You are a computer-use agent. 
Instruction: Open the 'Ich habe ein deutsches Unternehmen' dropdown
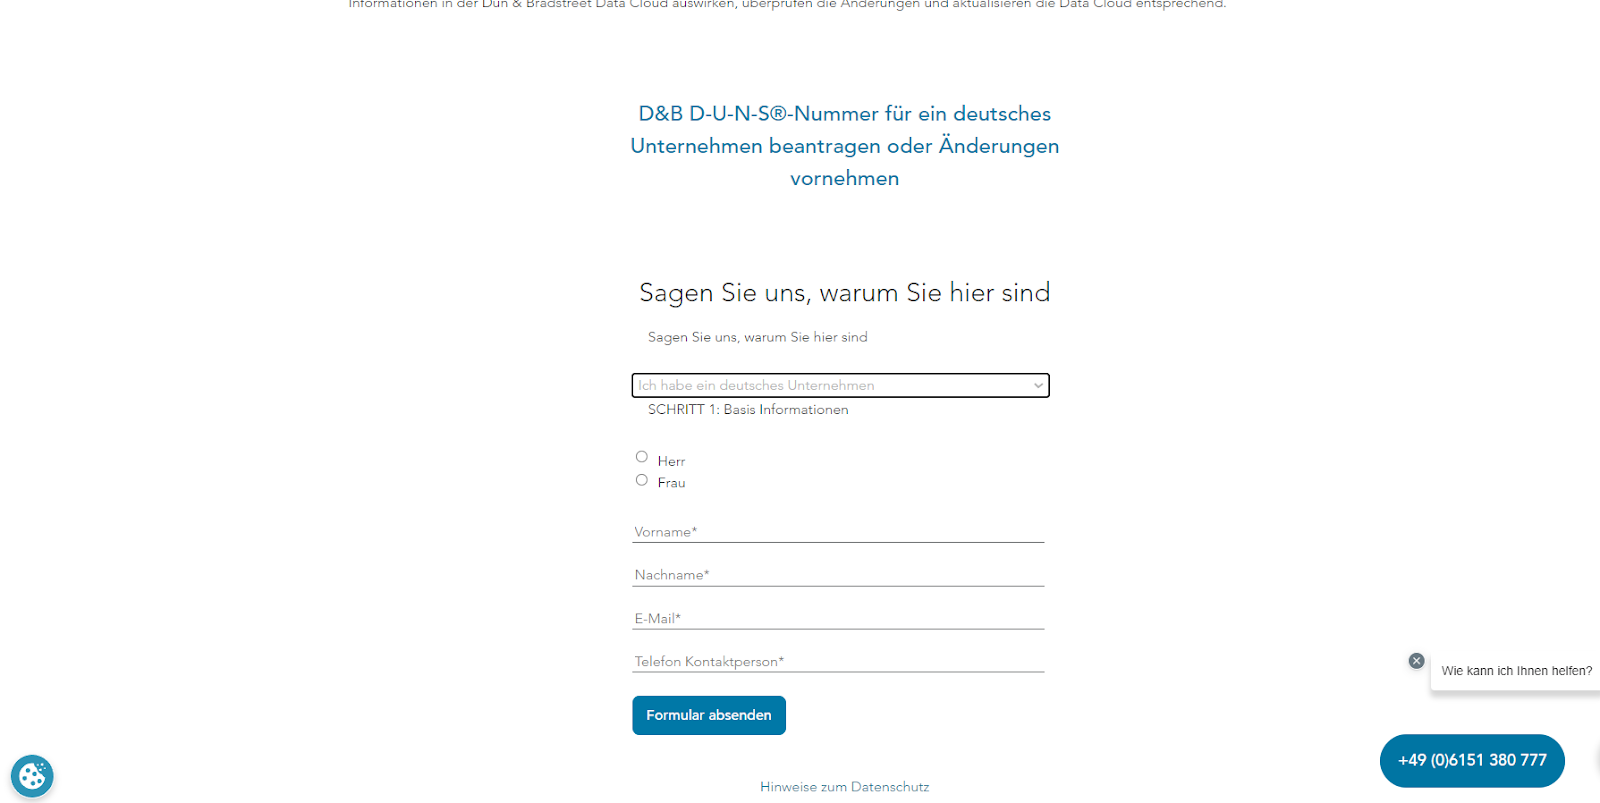(x=841, y=385)
